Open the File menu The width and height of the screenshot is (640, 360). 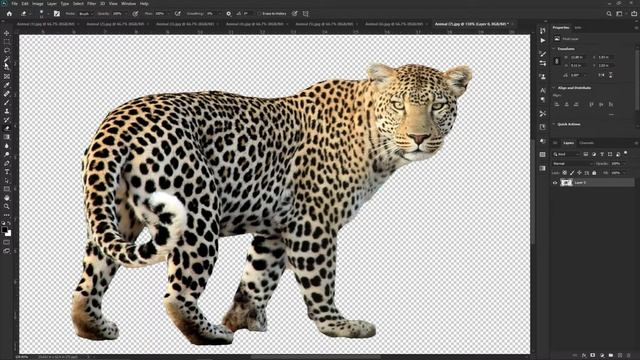15,4
